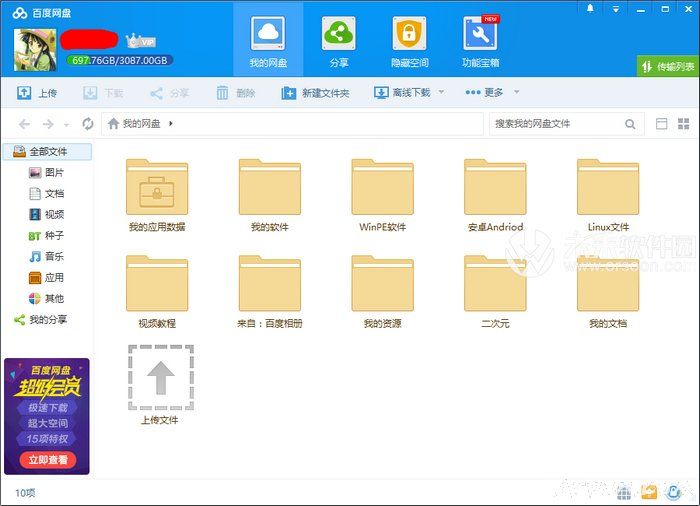Switch to list view layout
This screenshot has width=700, height=506.
[x=662, y=124]
